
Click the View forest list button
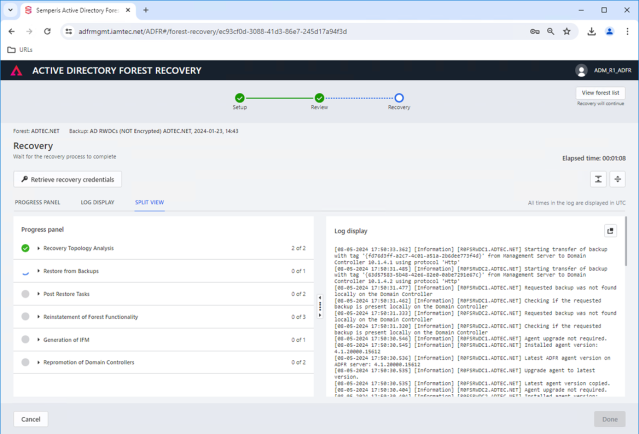pyautogui.click(x=600, y=93)
